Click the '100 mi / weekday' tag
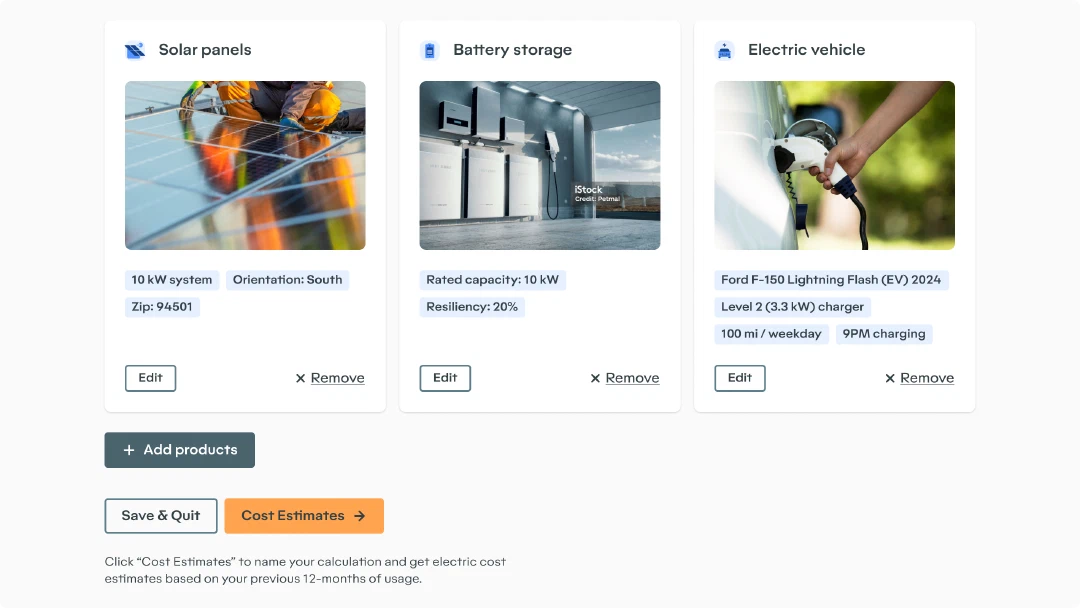Viewport: 1080px width, 608px height. click(771, 334)
